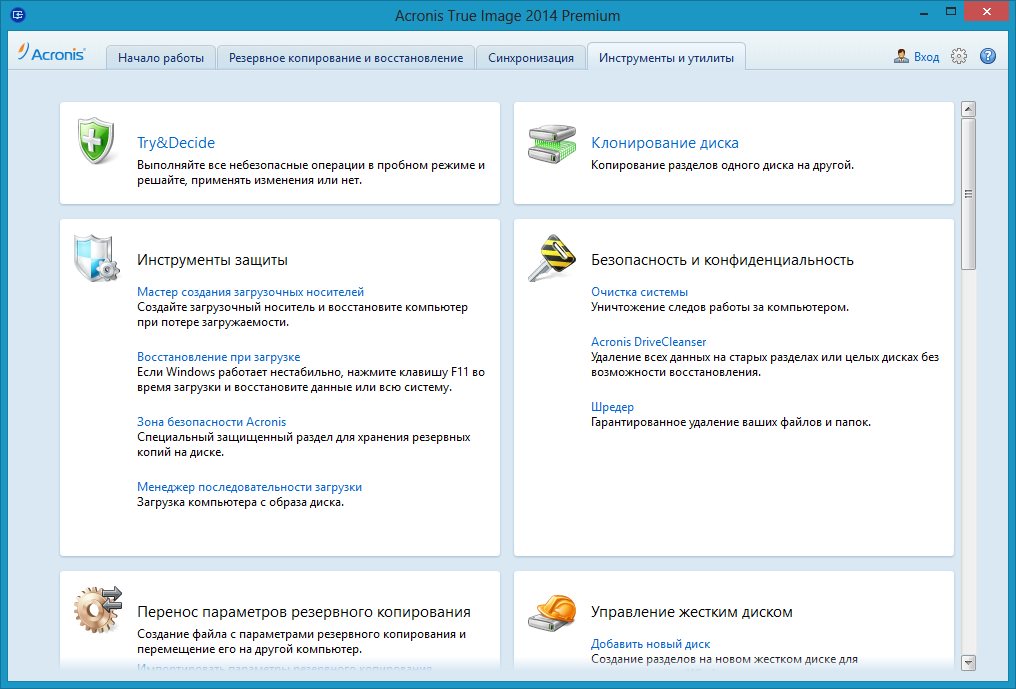
Task: Click the scrollbar down arrow
Action: (x=967, y=662)
